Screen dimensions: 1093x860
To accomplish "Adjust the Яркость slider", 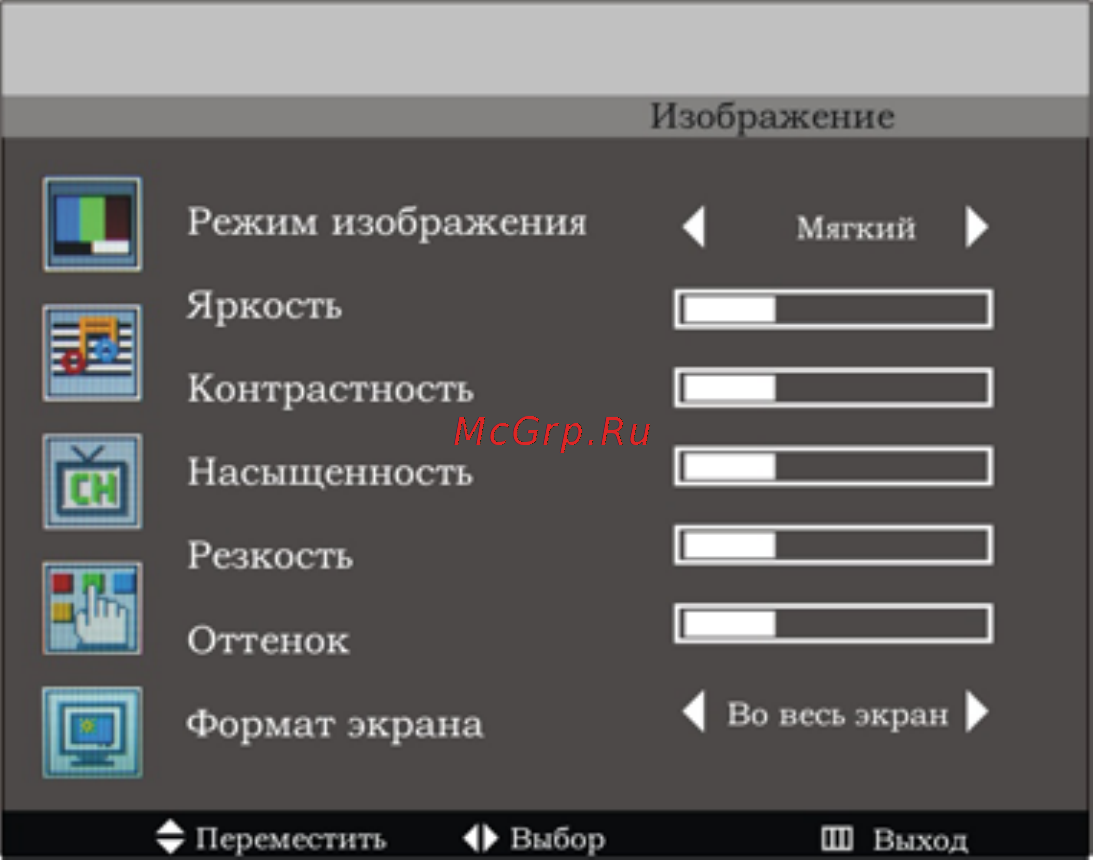I will click(834, 309).
